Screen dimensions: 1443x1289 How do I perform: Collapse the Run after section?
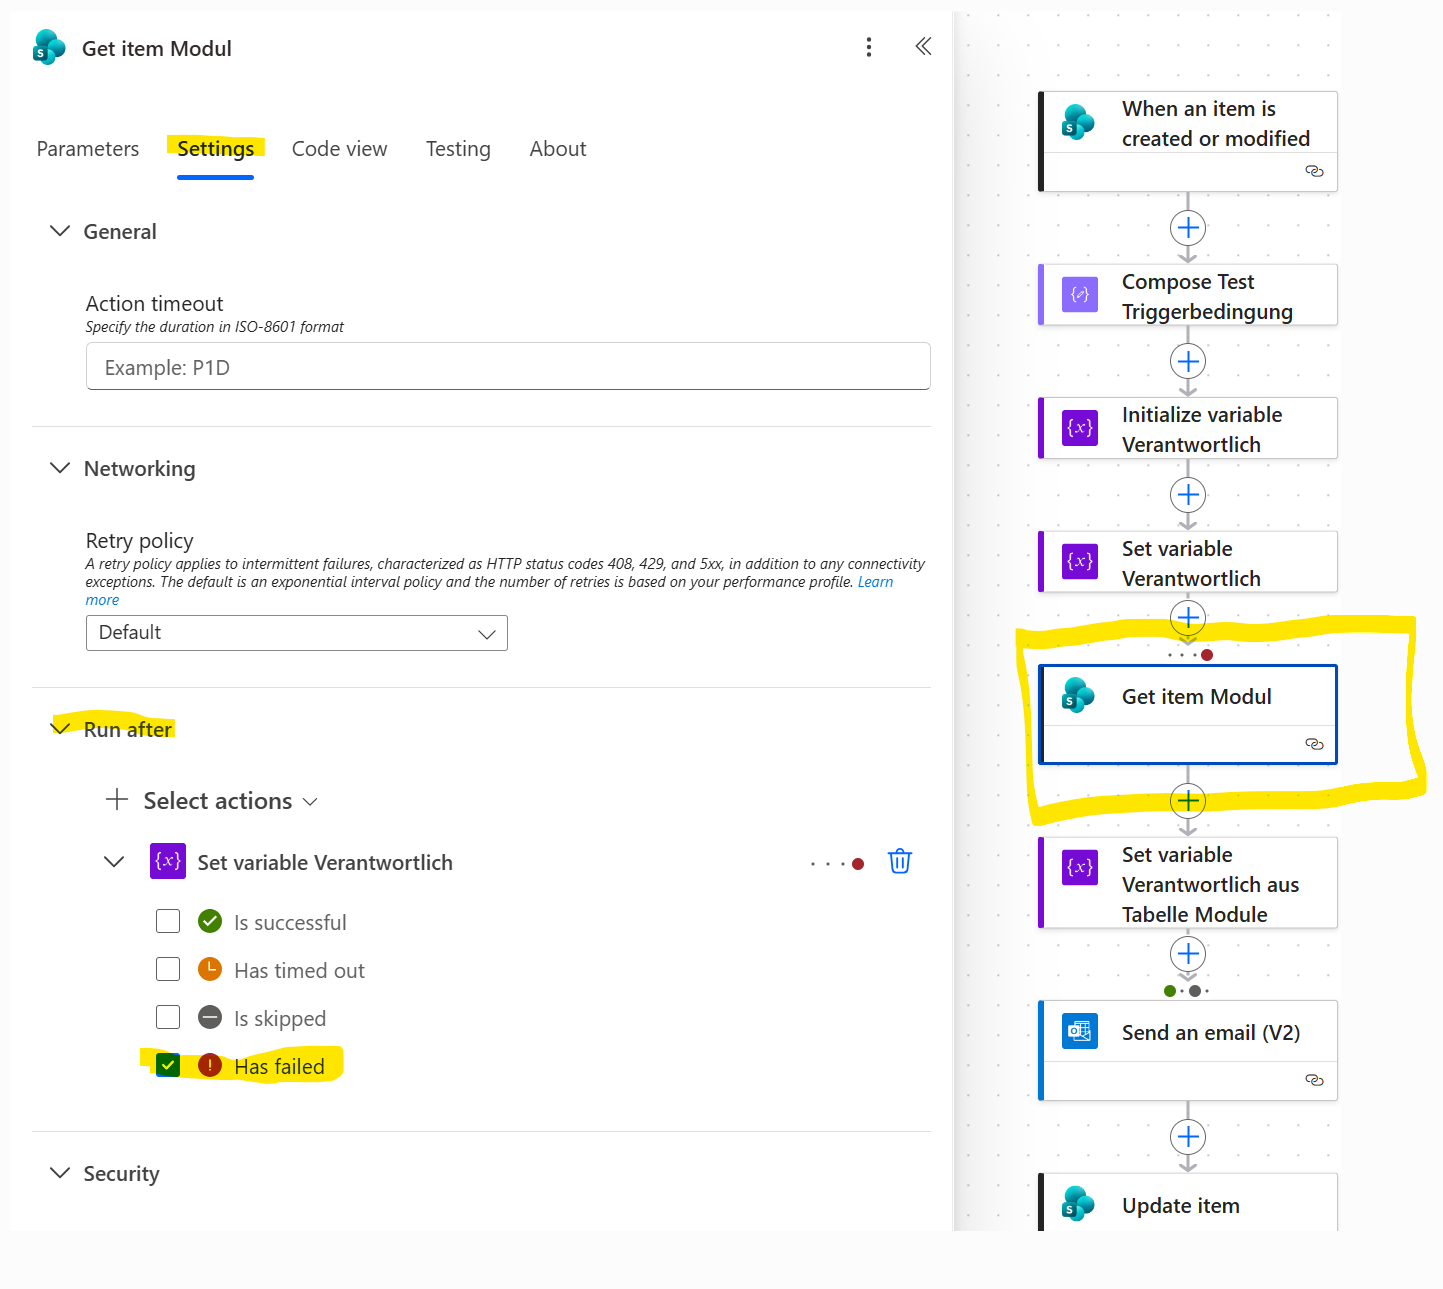pos(61,728)
